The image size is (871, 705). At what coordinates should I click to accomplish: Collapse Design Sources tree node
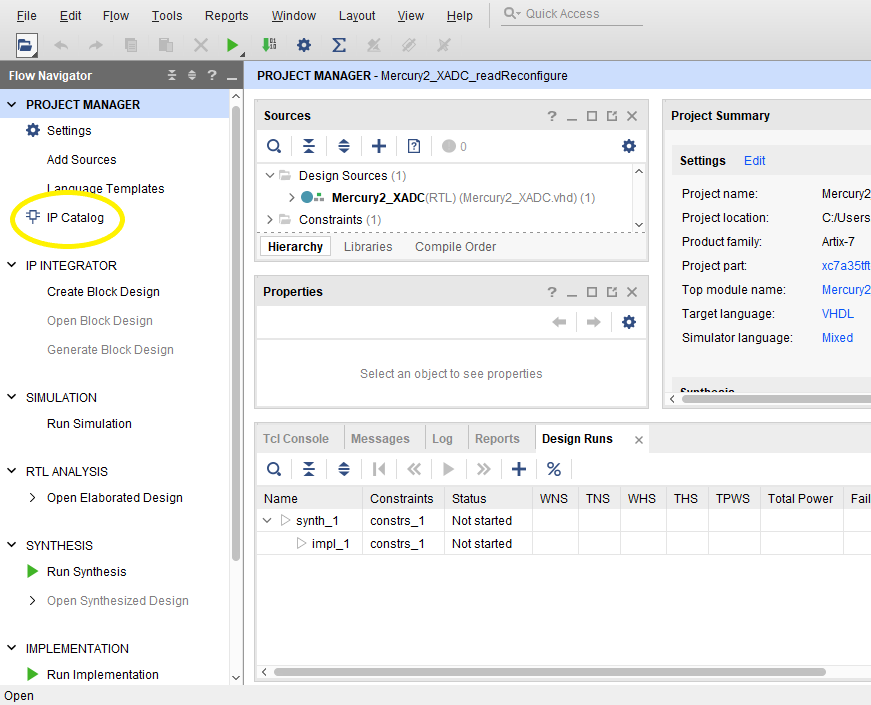coord(270,175)
